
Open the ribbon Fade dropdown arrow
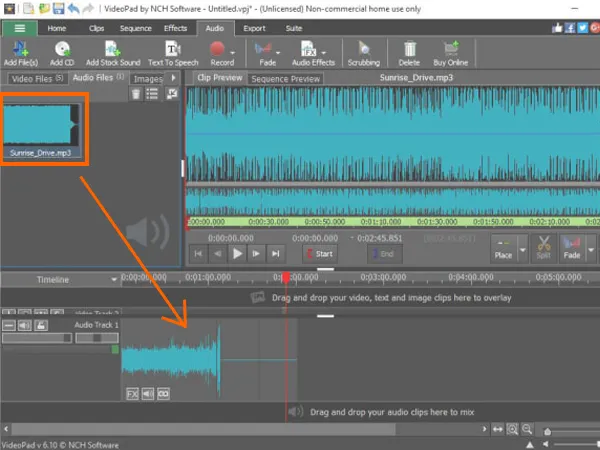278,52
